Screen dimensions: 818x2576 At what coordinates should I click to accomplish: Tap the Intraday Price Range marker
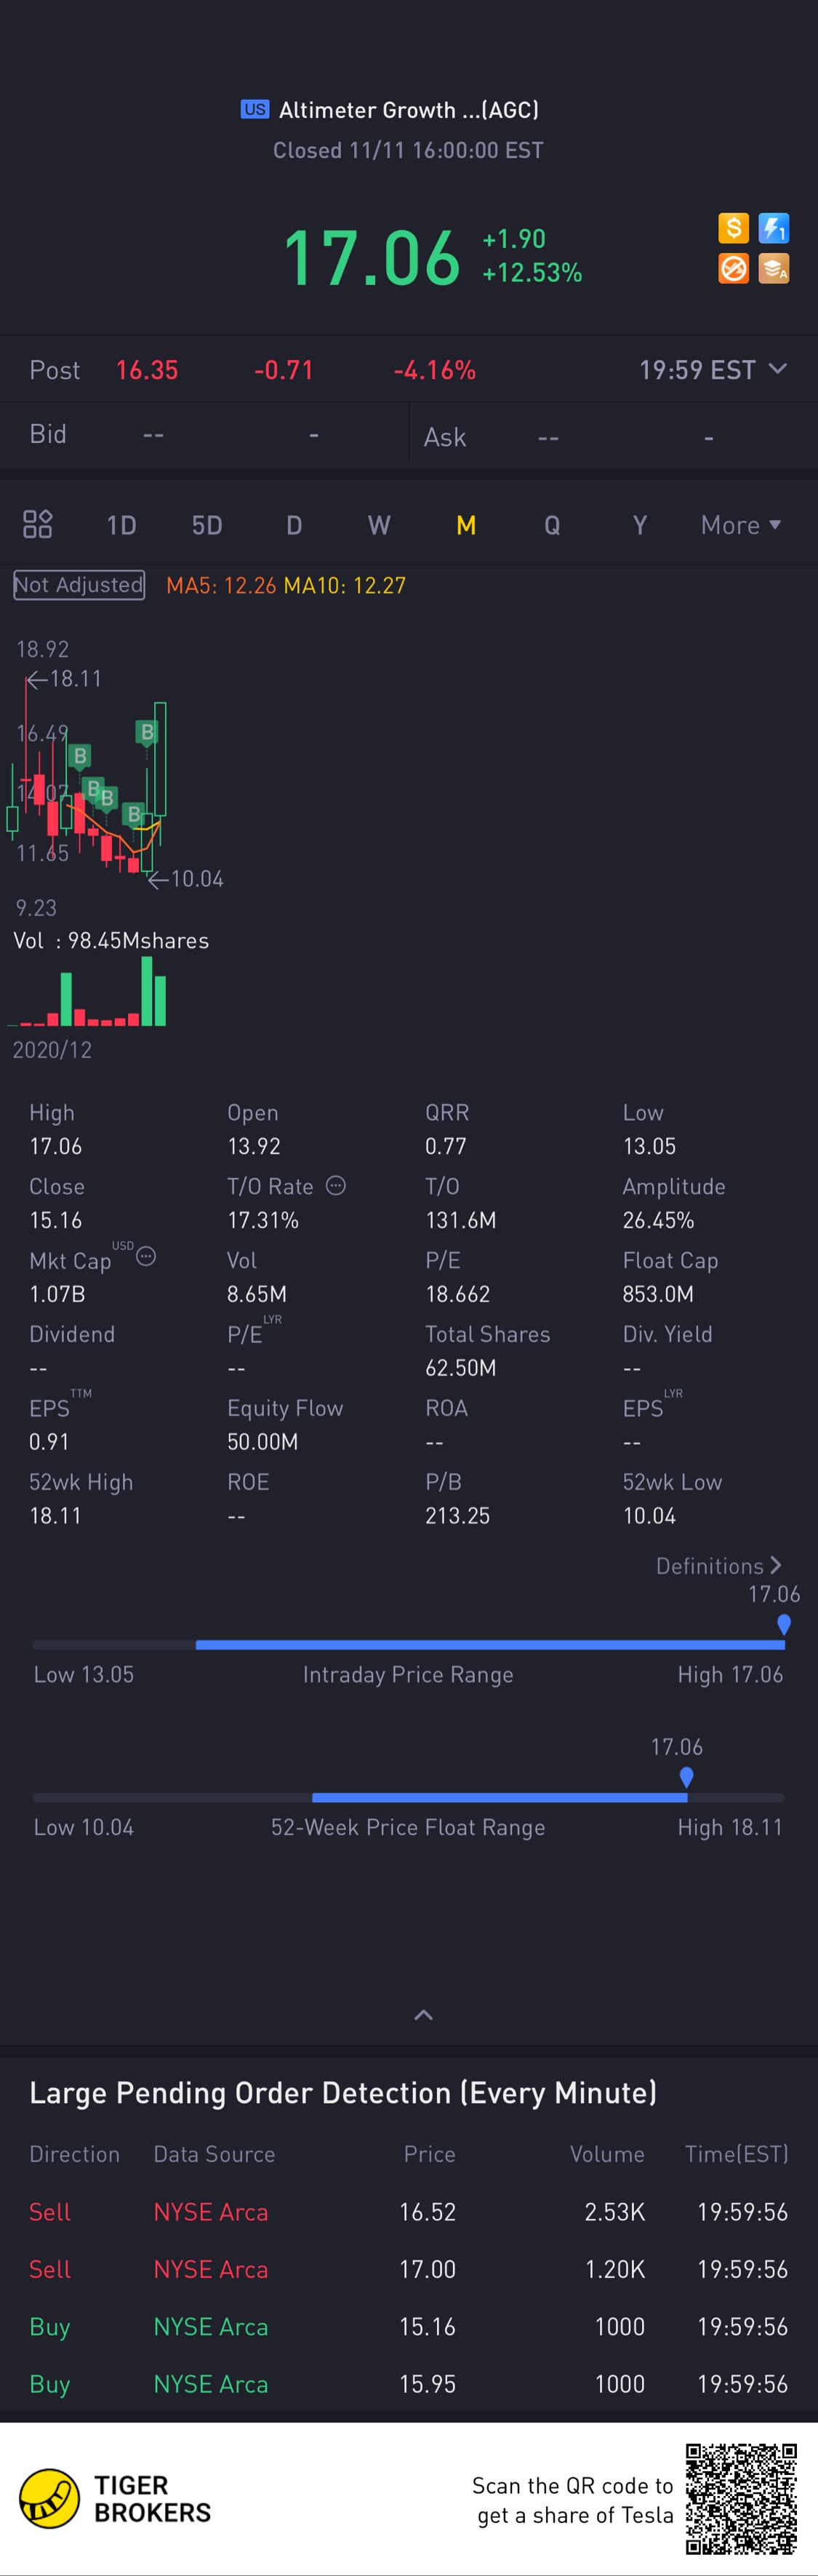pos(784,1624)
